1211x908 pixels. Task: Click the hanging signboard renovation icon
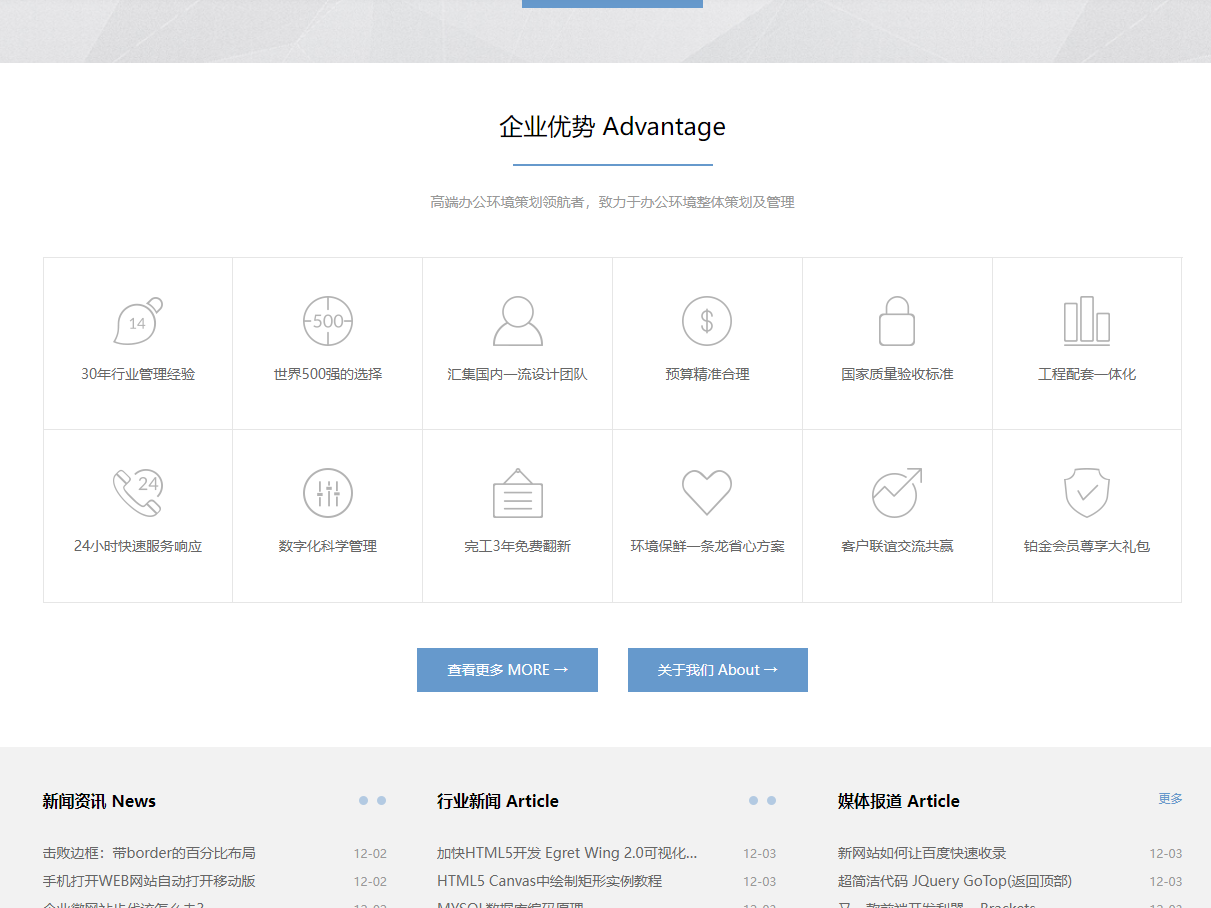pyautogui.click(x=518, y=493)
